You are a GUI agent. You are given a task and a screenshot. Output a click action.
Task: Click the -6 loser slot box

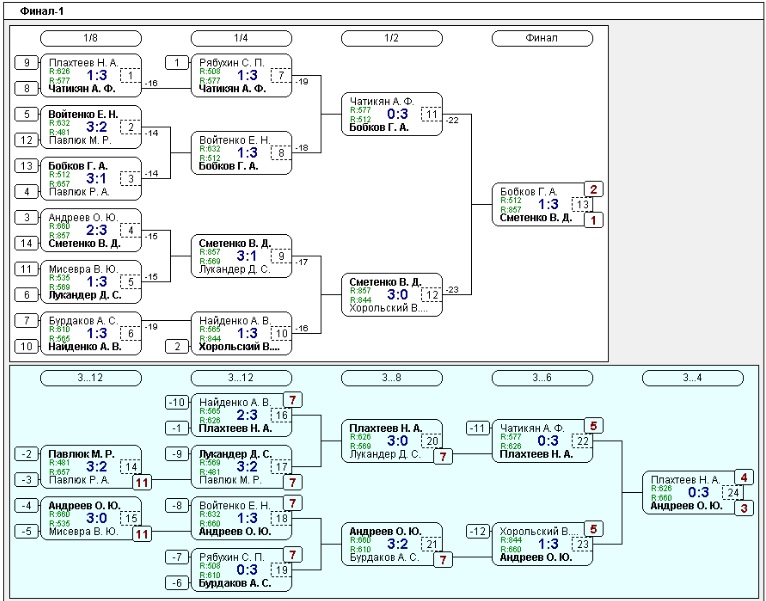177,583
